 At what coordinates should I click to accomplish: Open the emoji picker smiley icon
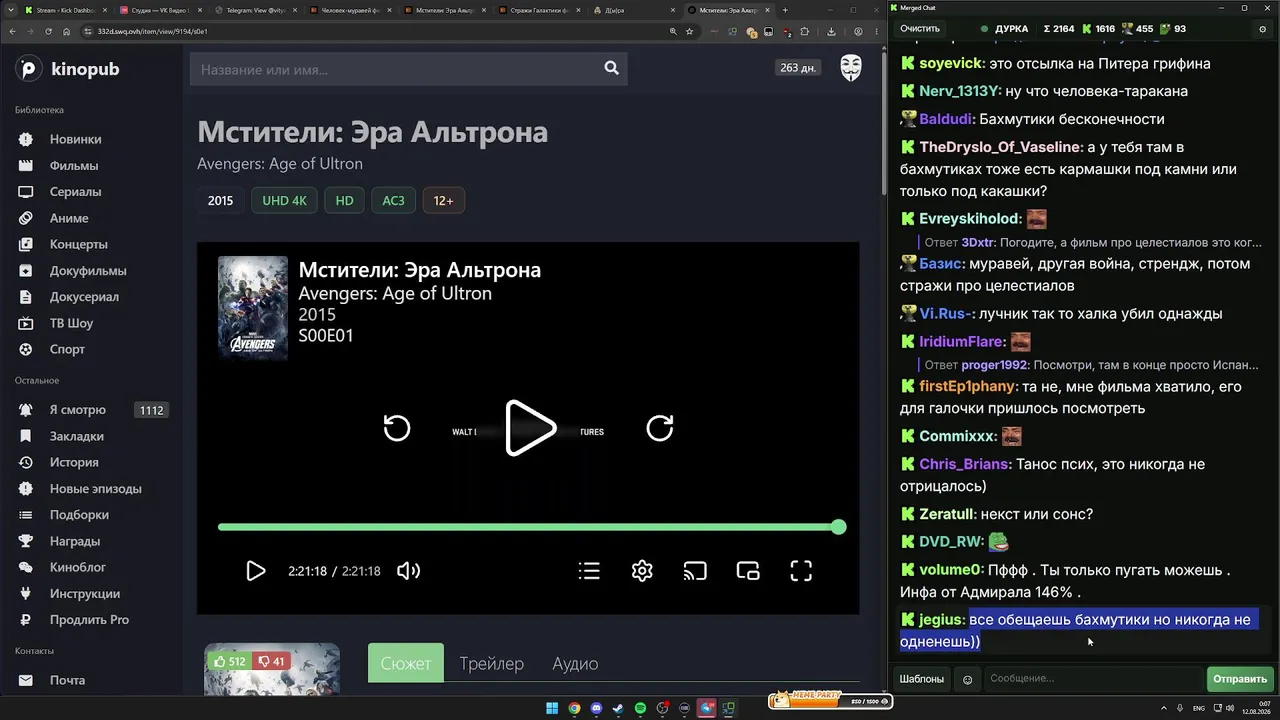coord(967,680)
